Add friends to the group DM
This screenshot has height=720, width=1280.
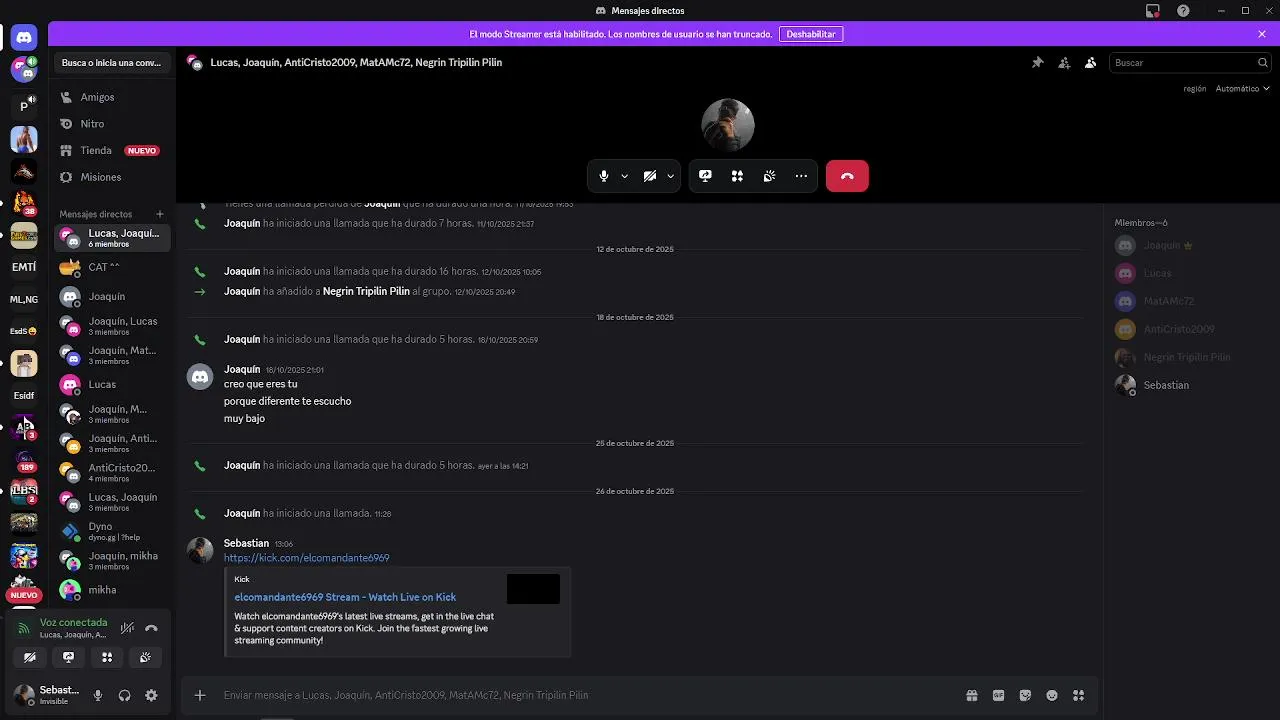1064,62
